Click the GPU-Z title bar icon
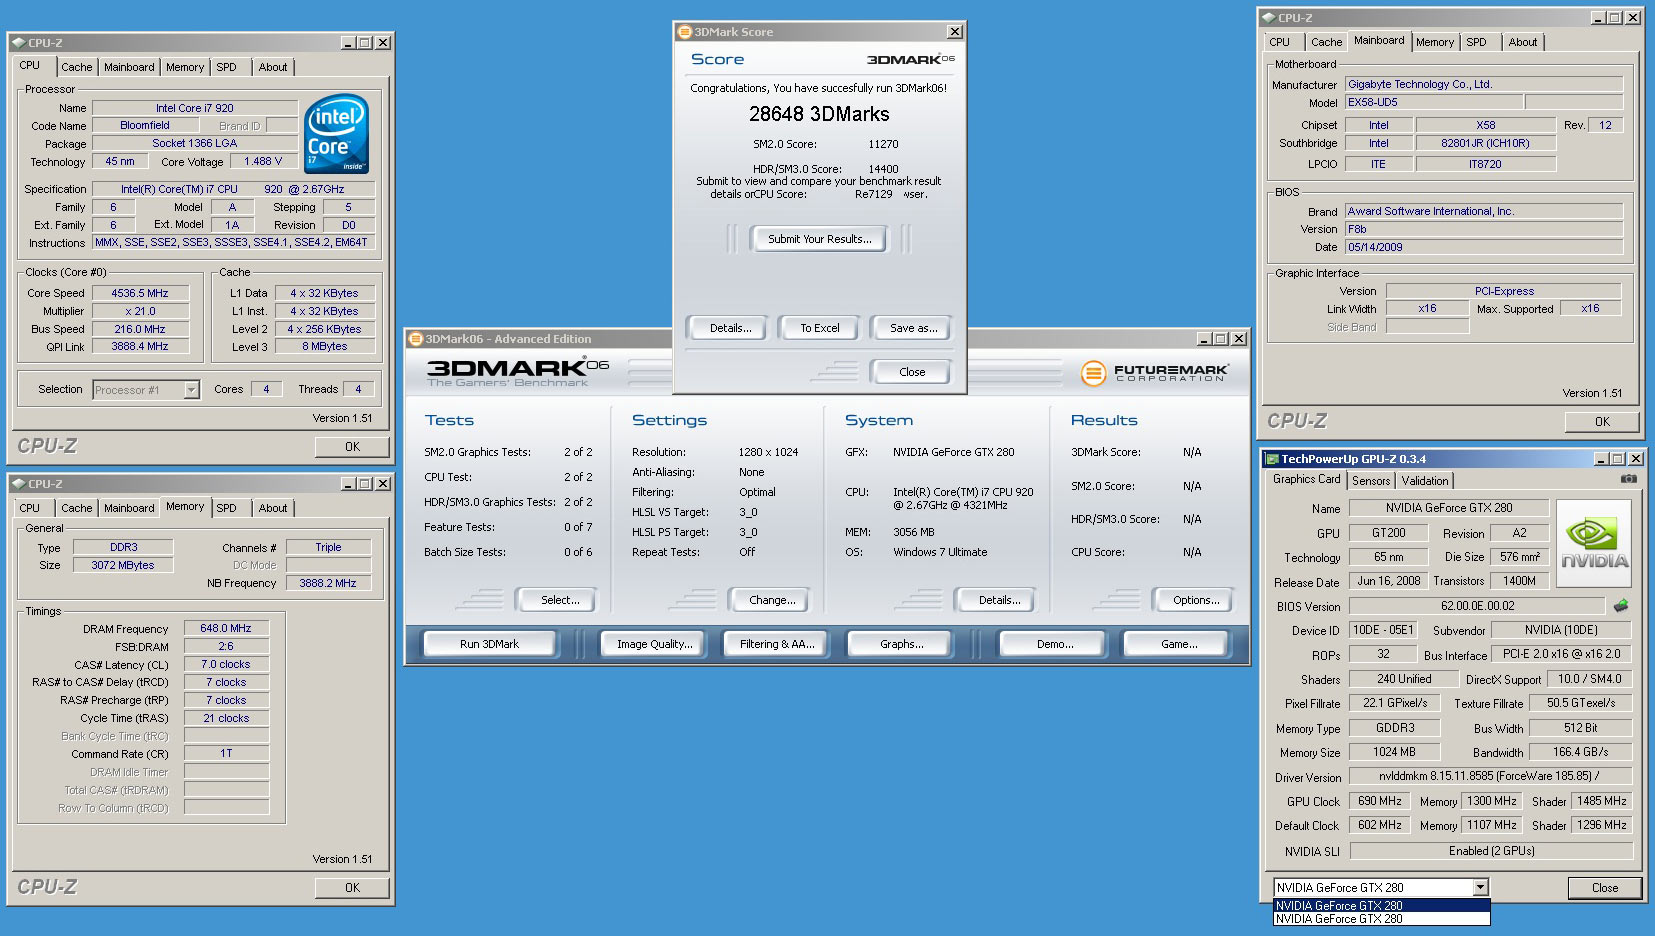The height and width of the screenshot is (936, 1655). tap(1272, 459)
